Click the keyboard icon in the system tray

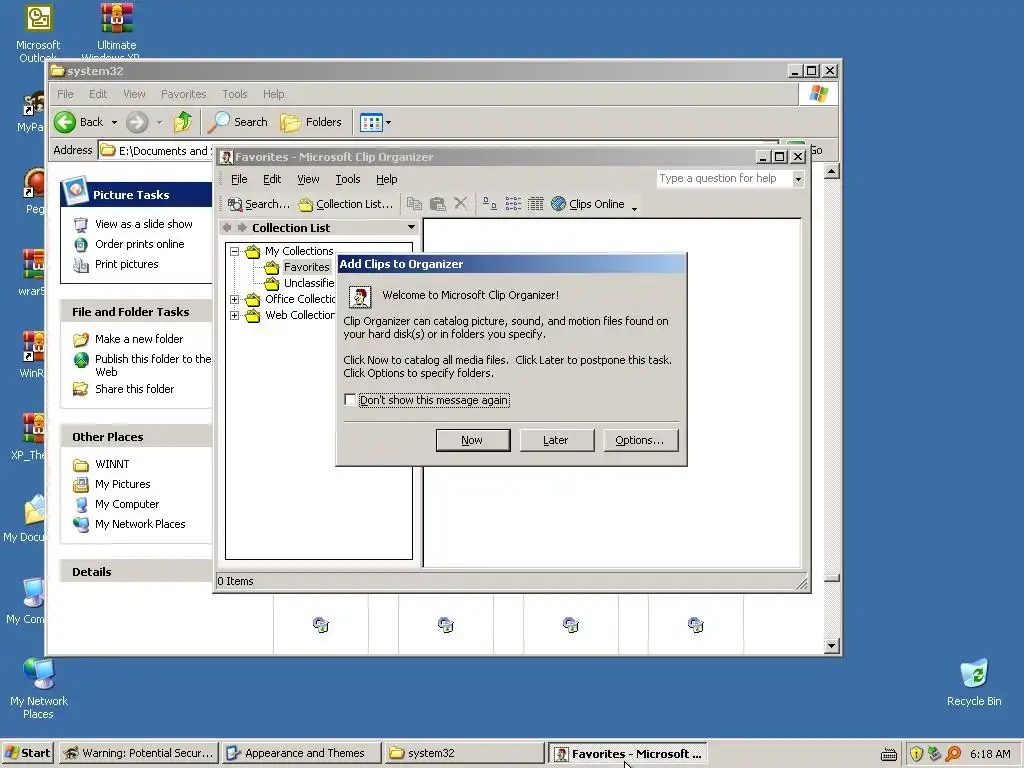(889, 755)
